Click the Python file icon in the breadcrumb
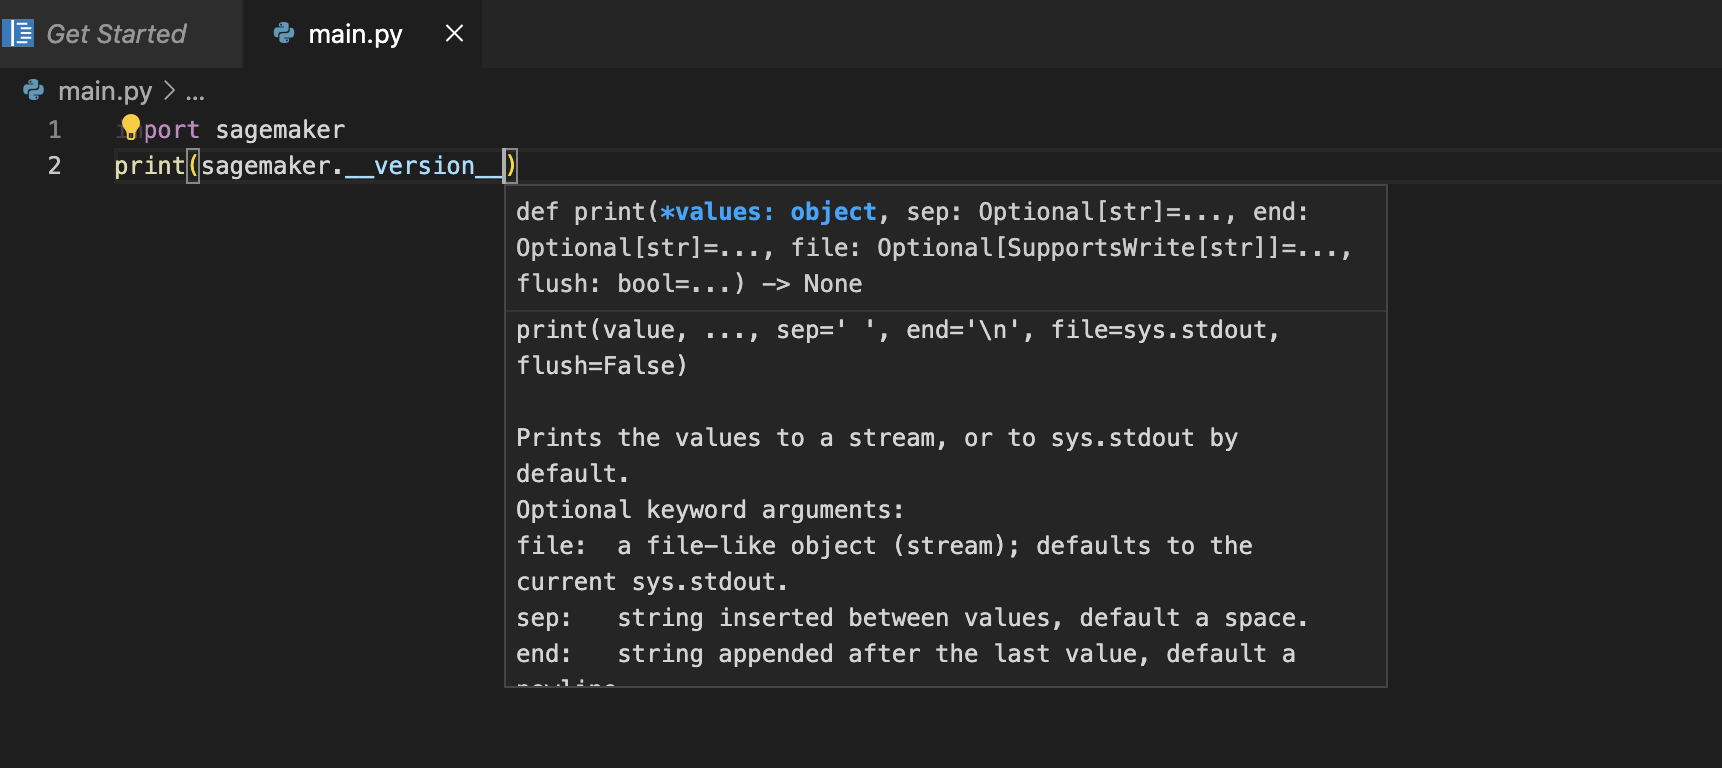Screen dimensions: 1722x768 click(x=34, y=90)
